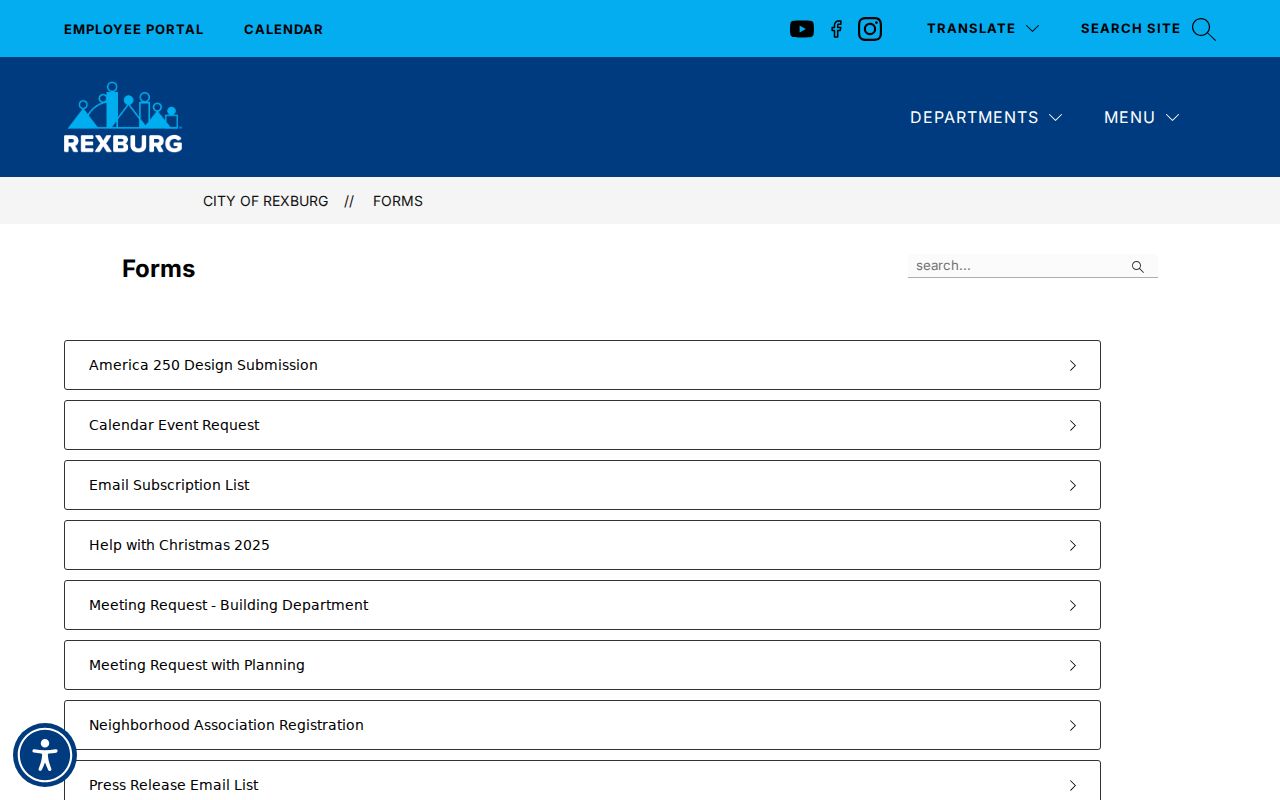Click the America 250 Design Submission chevron
Viewport: 1280px width, 800px height.
tap(1072, 365)
